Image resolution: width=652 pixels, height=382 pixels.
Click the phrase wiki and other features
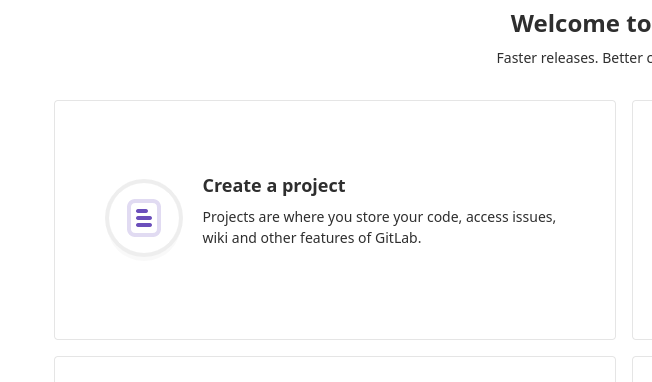point(279,238)
